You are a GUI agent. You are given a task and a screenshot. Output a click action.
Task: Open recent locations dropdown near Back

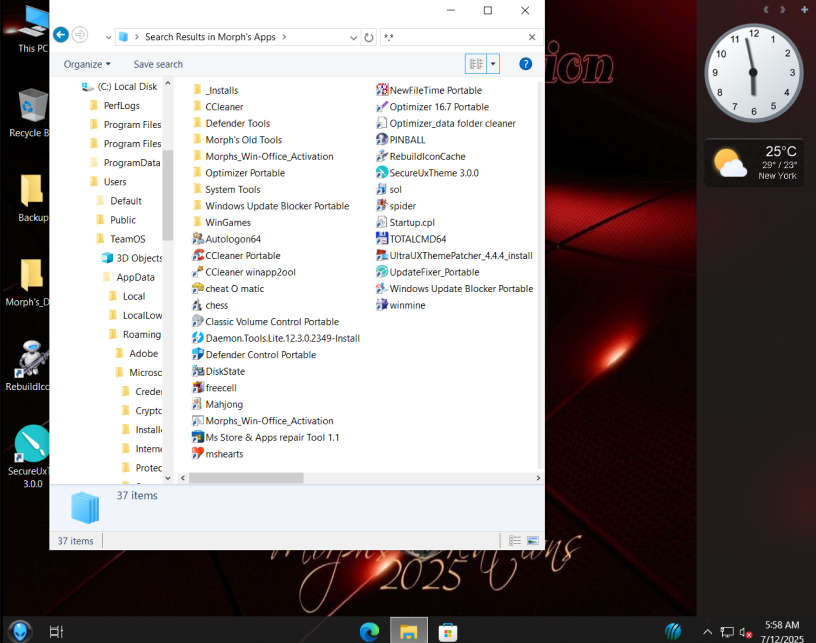[x=108, y=37]
